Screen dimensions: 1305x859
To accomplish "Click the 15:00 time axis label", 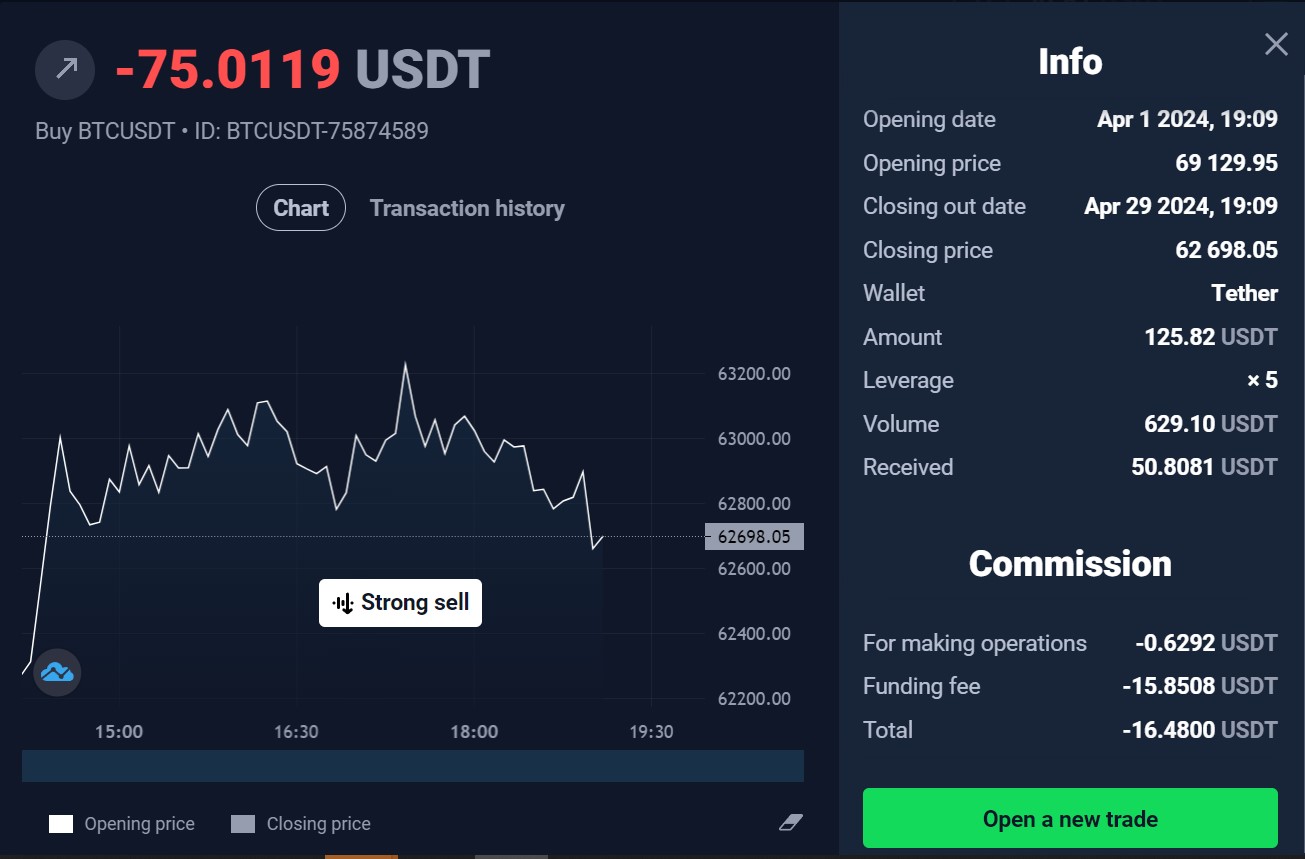I will tap(119, 732).
